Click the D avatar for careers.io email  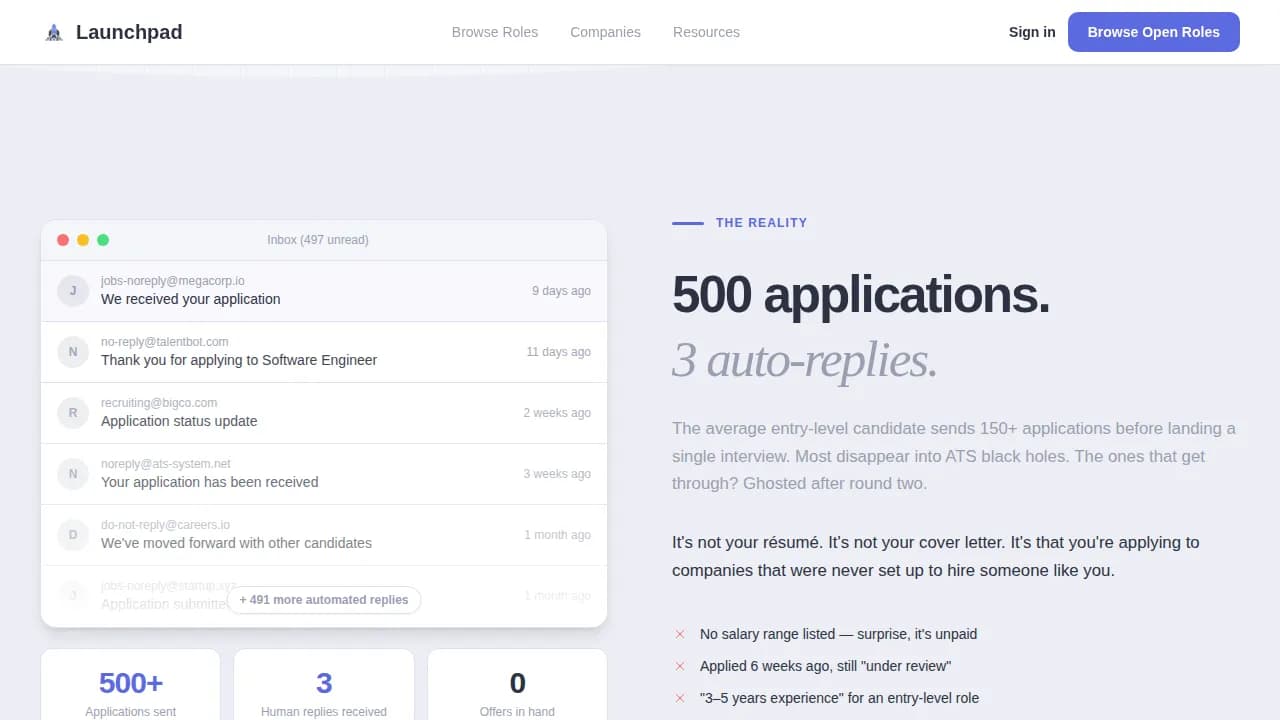(73, 535)
